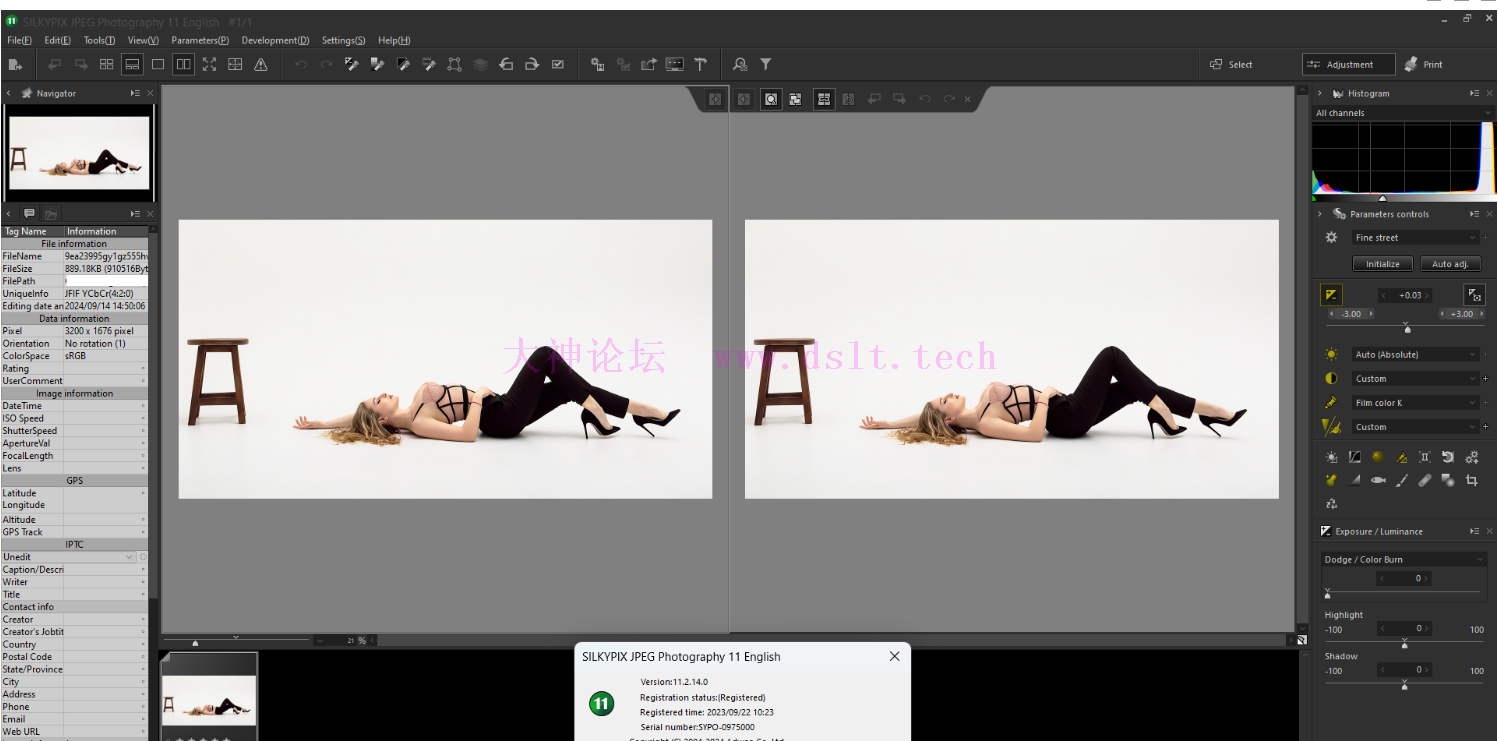Open the All channels histogram dropdown
This screenshot has width=1498, height=741.
coord(1403,113)
